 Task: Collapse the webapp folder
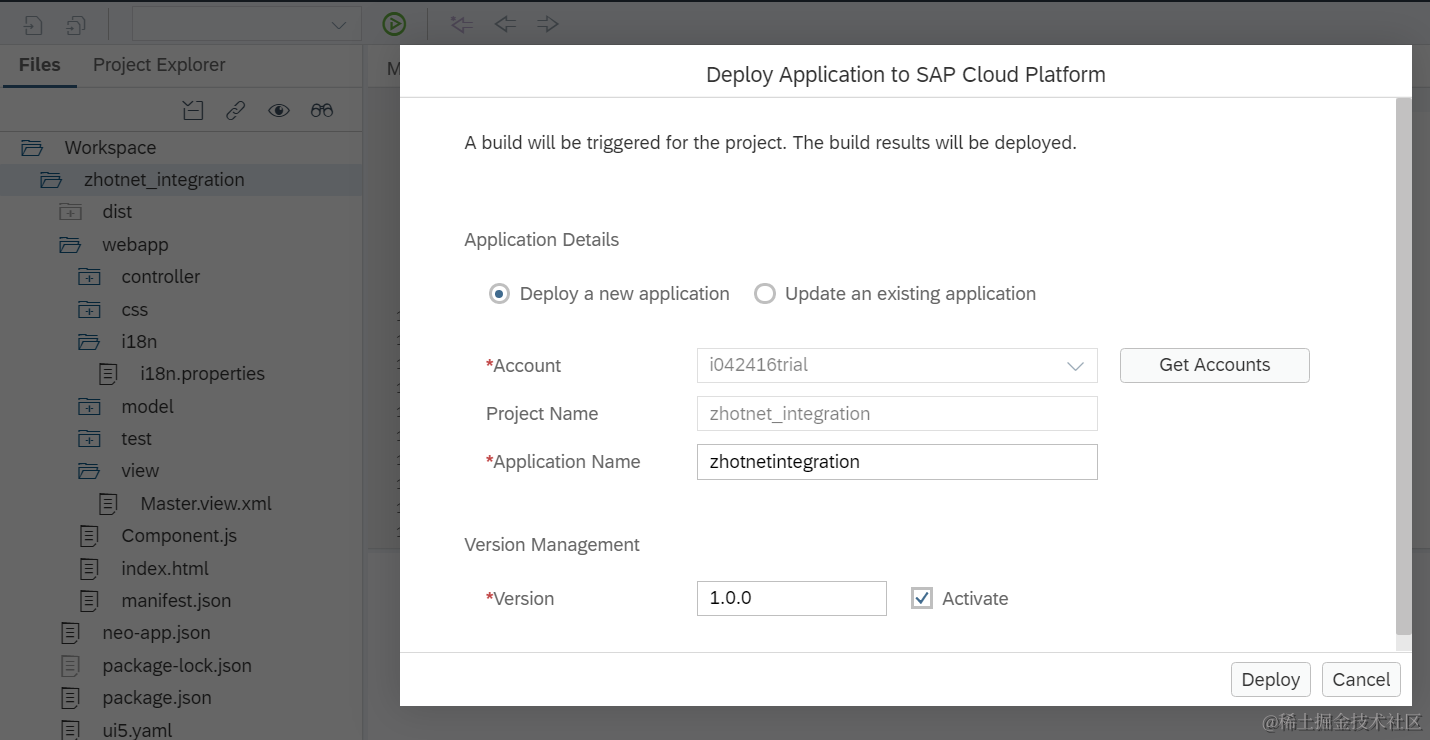70,245
